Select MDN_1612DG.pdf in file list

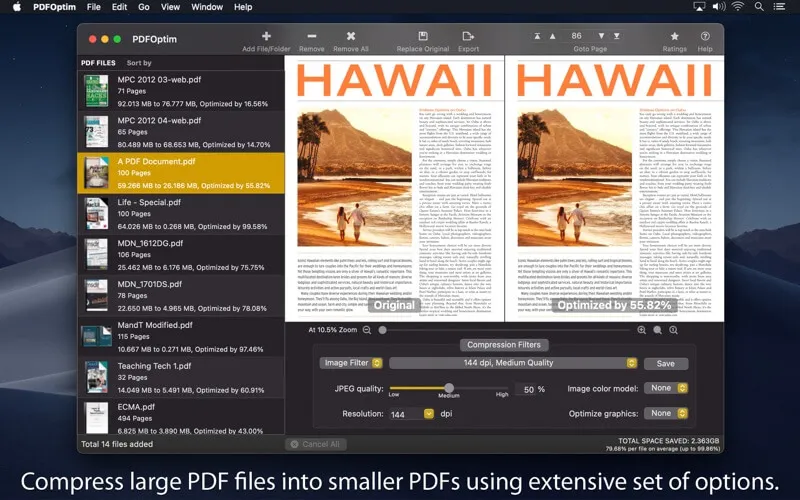pos(181,255)
